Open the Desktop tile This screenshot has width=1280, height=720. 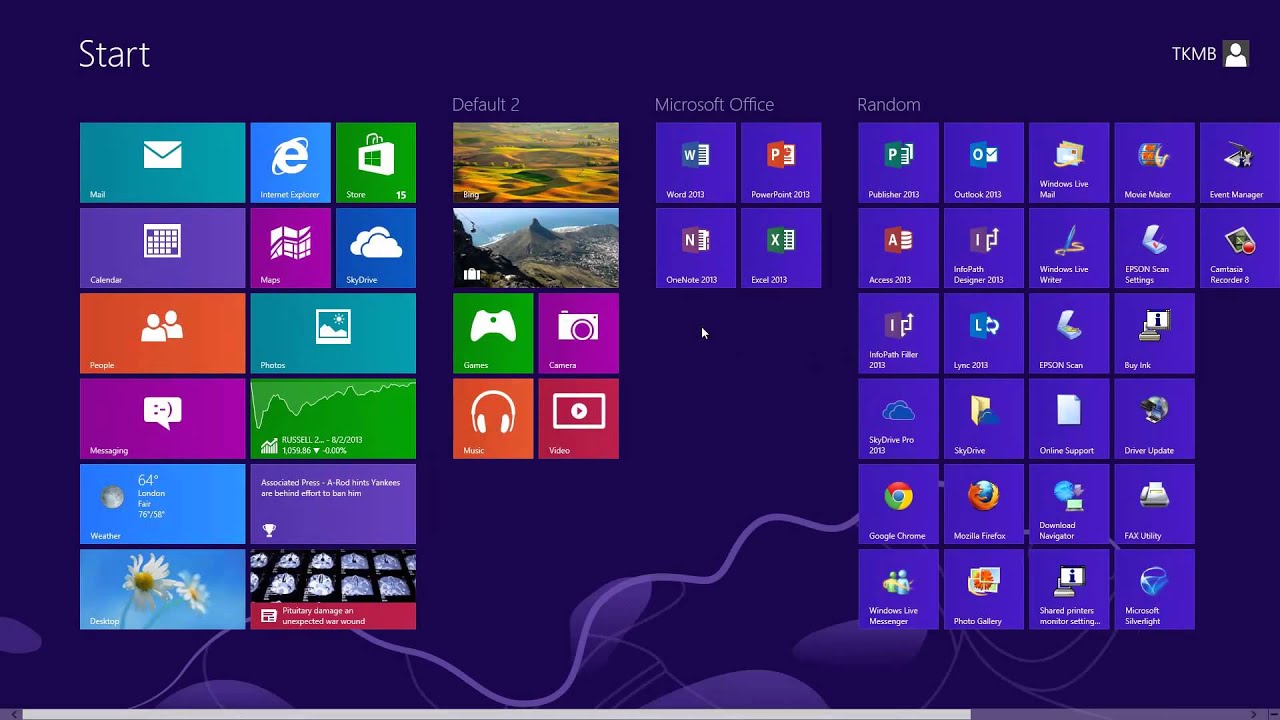[162, 589]
